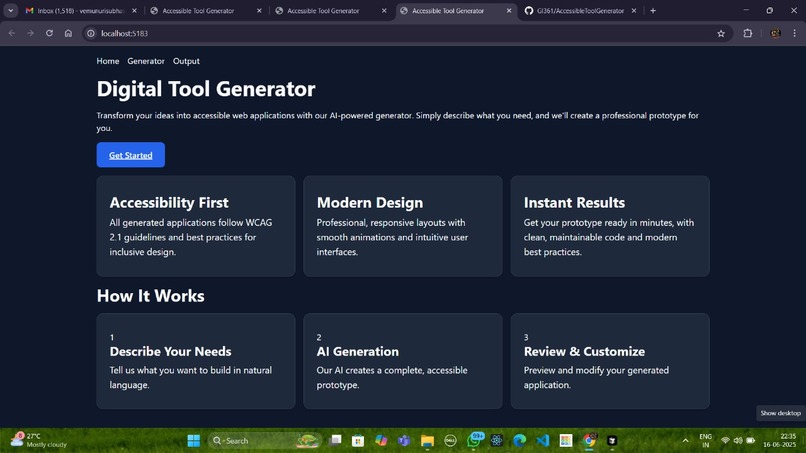The image size is (806, 453).
Task: Open Visual Studio Code from the taskbar
Action: pos(543,441)
